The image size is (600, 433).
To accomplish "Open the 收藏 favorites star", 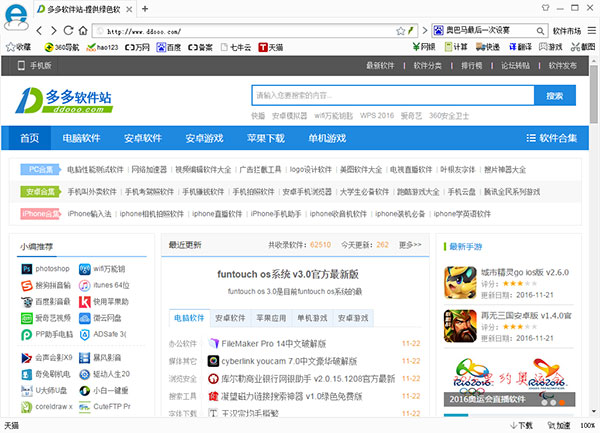I will pyautogui.click(x=18, y=47).
